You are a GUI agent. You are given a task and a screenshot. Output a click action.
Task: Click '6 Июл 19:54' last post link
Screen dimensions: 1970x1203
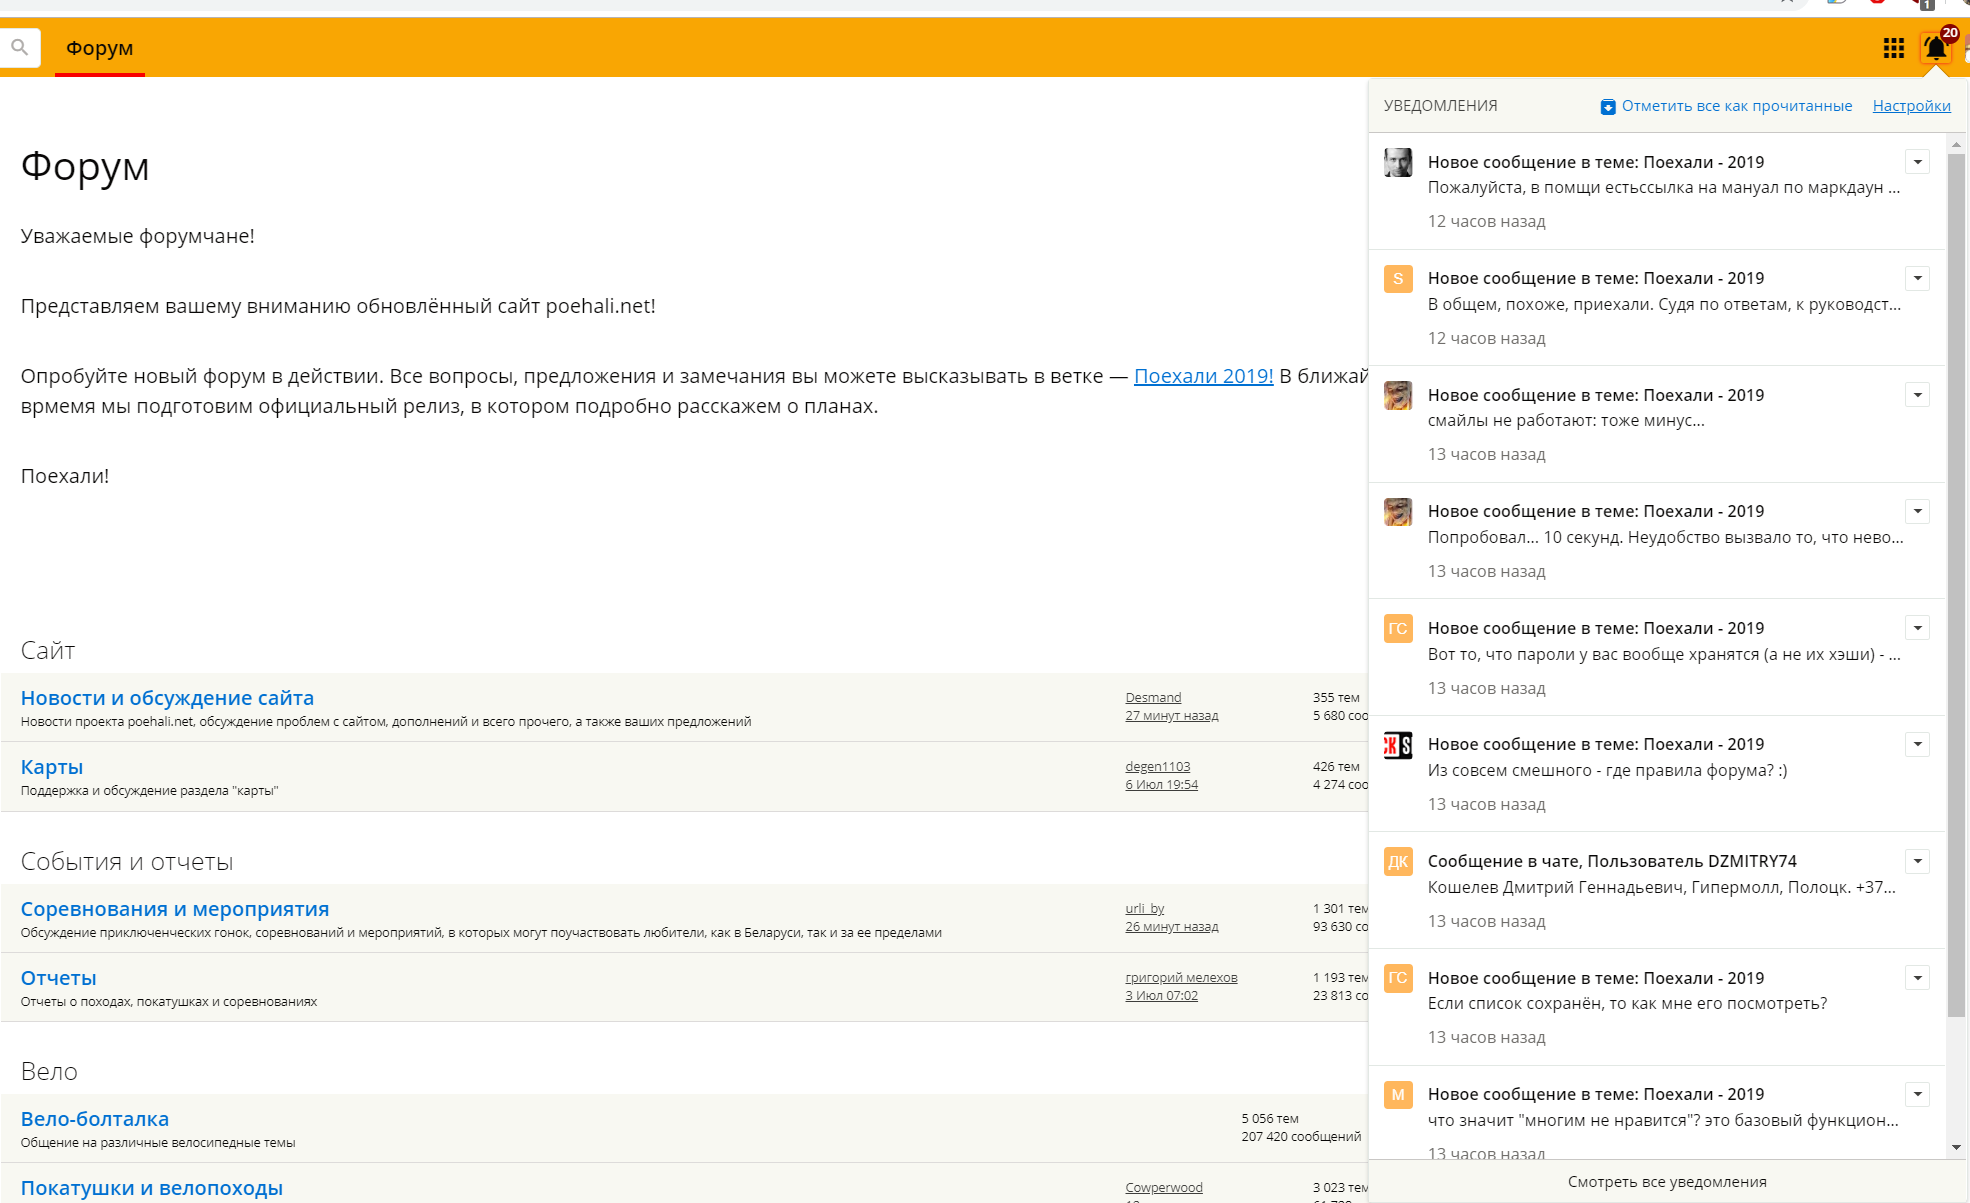click(x=1161, y=784)
